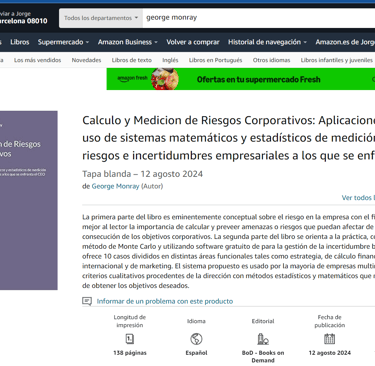This screenshot has height=366, width=375.
Task: Open Inglés books category
Action: pyautogui.click(x=170, y=60)
